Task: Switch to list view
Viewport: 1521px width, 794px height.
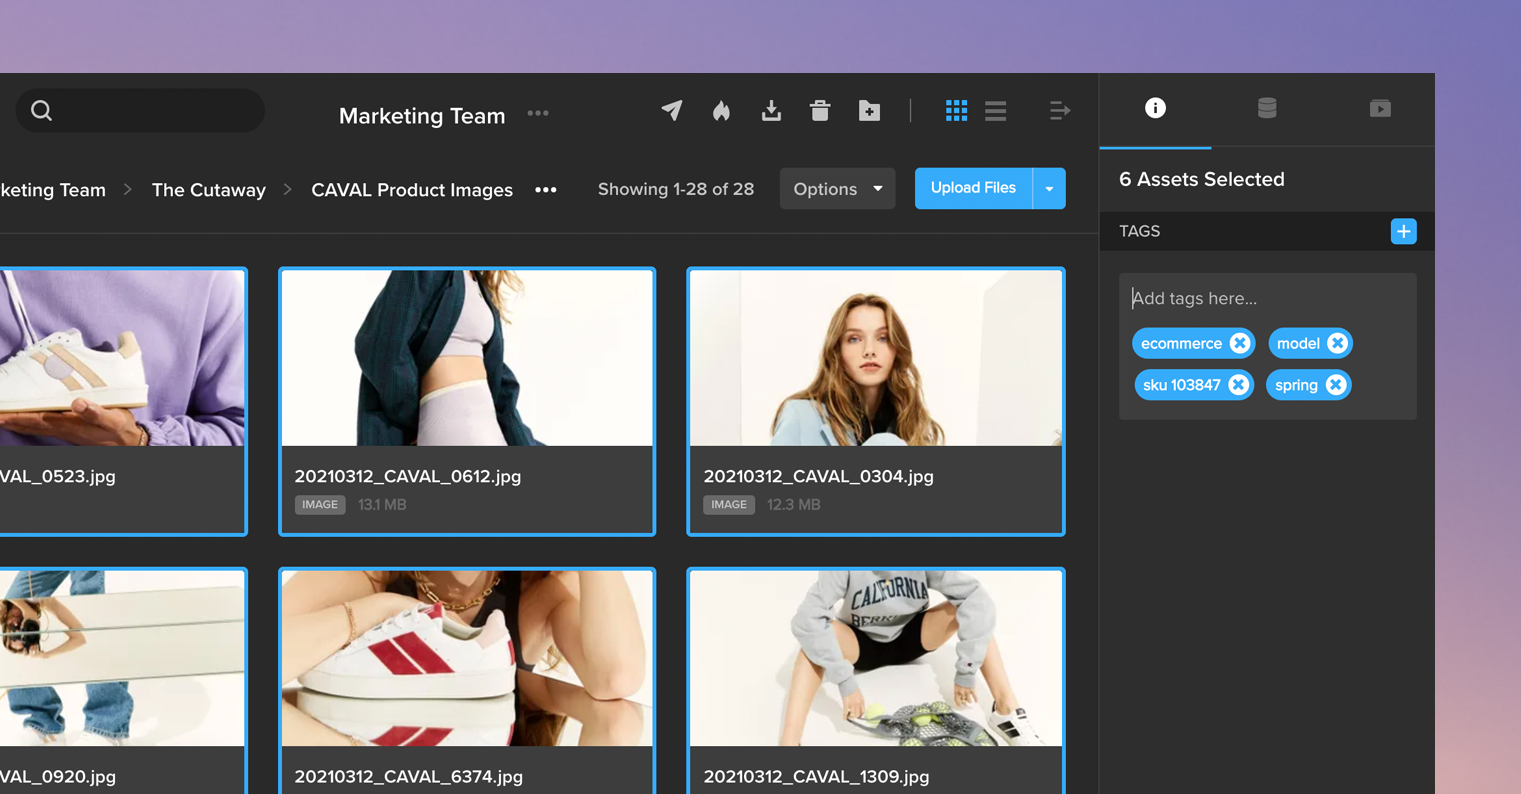Action: click(995, 110)
